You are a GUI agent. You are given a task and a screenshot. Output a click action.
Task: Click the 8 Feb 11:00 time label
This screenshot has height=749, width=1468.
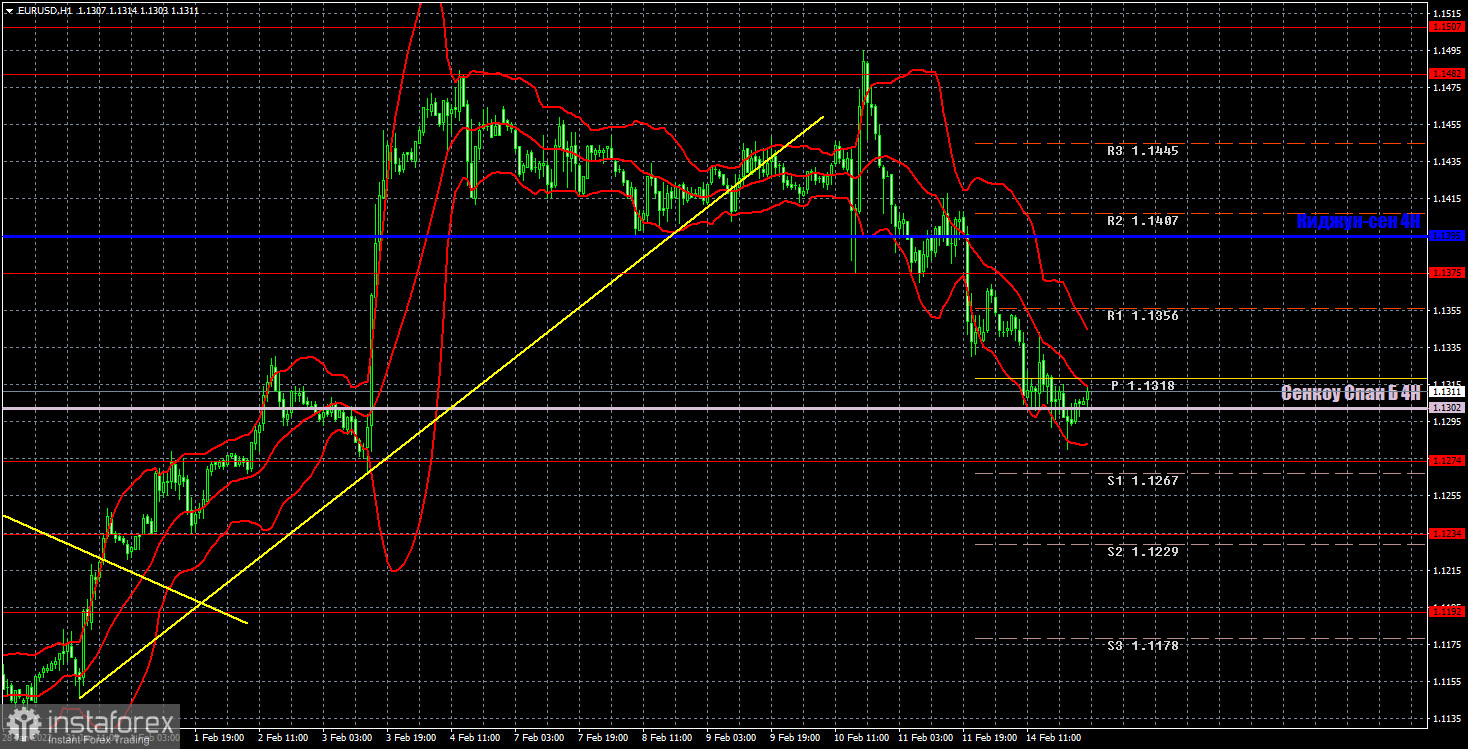tap(666, 738)
